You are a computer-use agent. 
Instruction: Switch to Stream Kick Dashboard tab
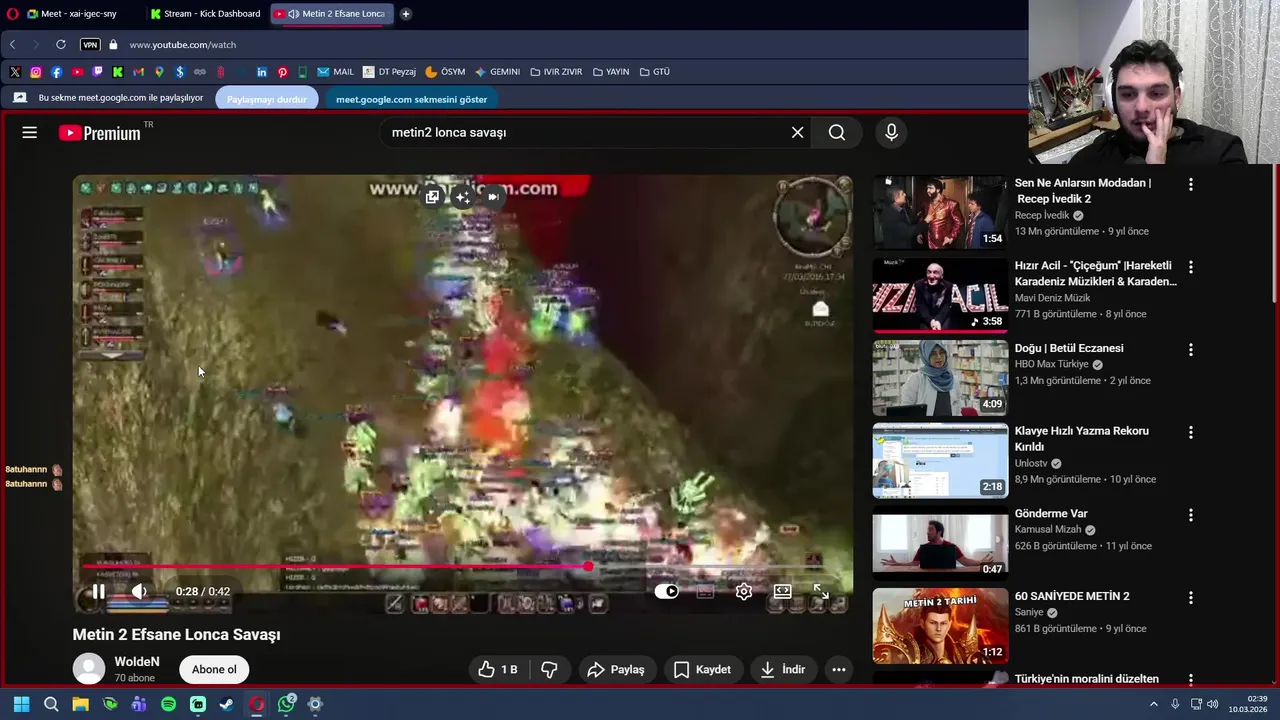coord(206,14)
